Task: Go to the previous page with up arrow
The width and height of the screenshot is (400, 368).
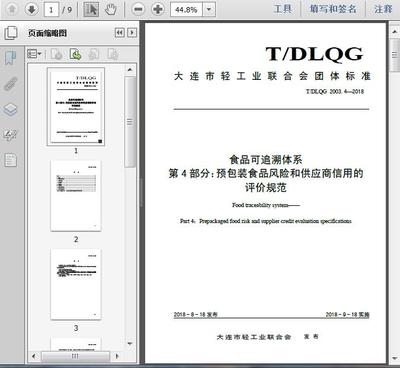Action: point(12,9)
